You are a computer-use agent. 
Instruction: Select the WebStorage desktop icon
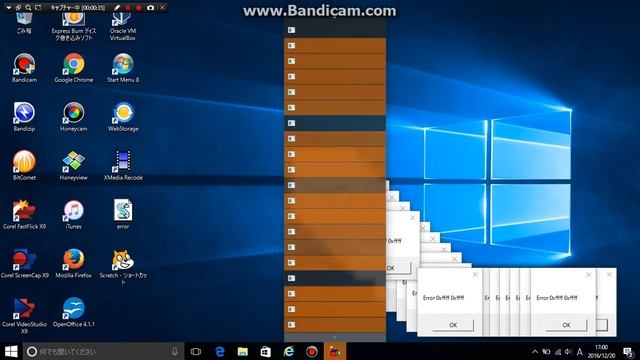coord(123,117)
